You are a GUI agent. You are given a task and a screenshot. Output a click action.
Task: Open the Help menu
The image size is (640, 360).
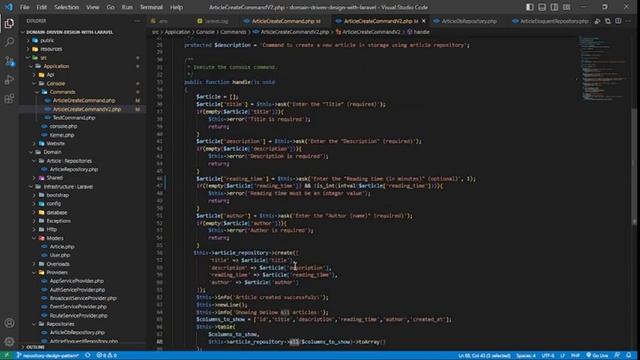[x=176, y=7]
